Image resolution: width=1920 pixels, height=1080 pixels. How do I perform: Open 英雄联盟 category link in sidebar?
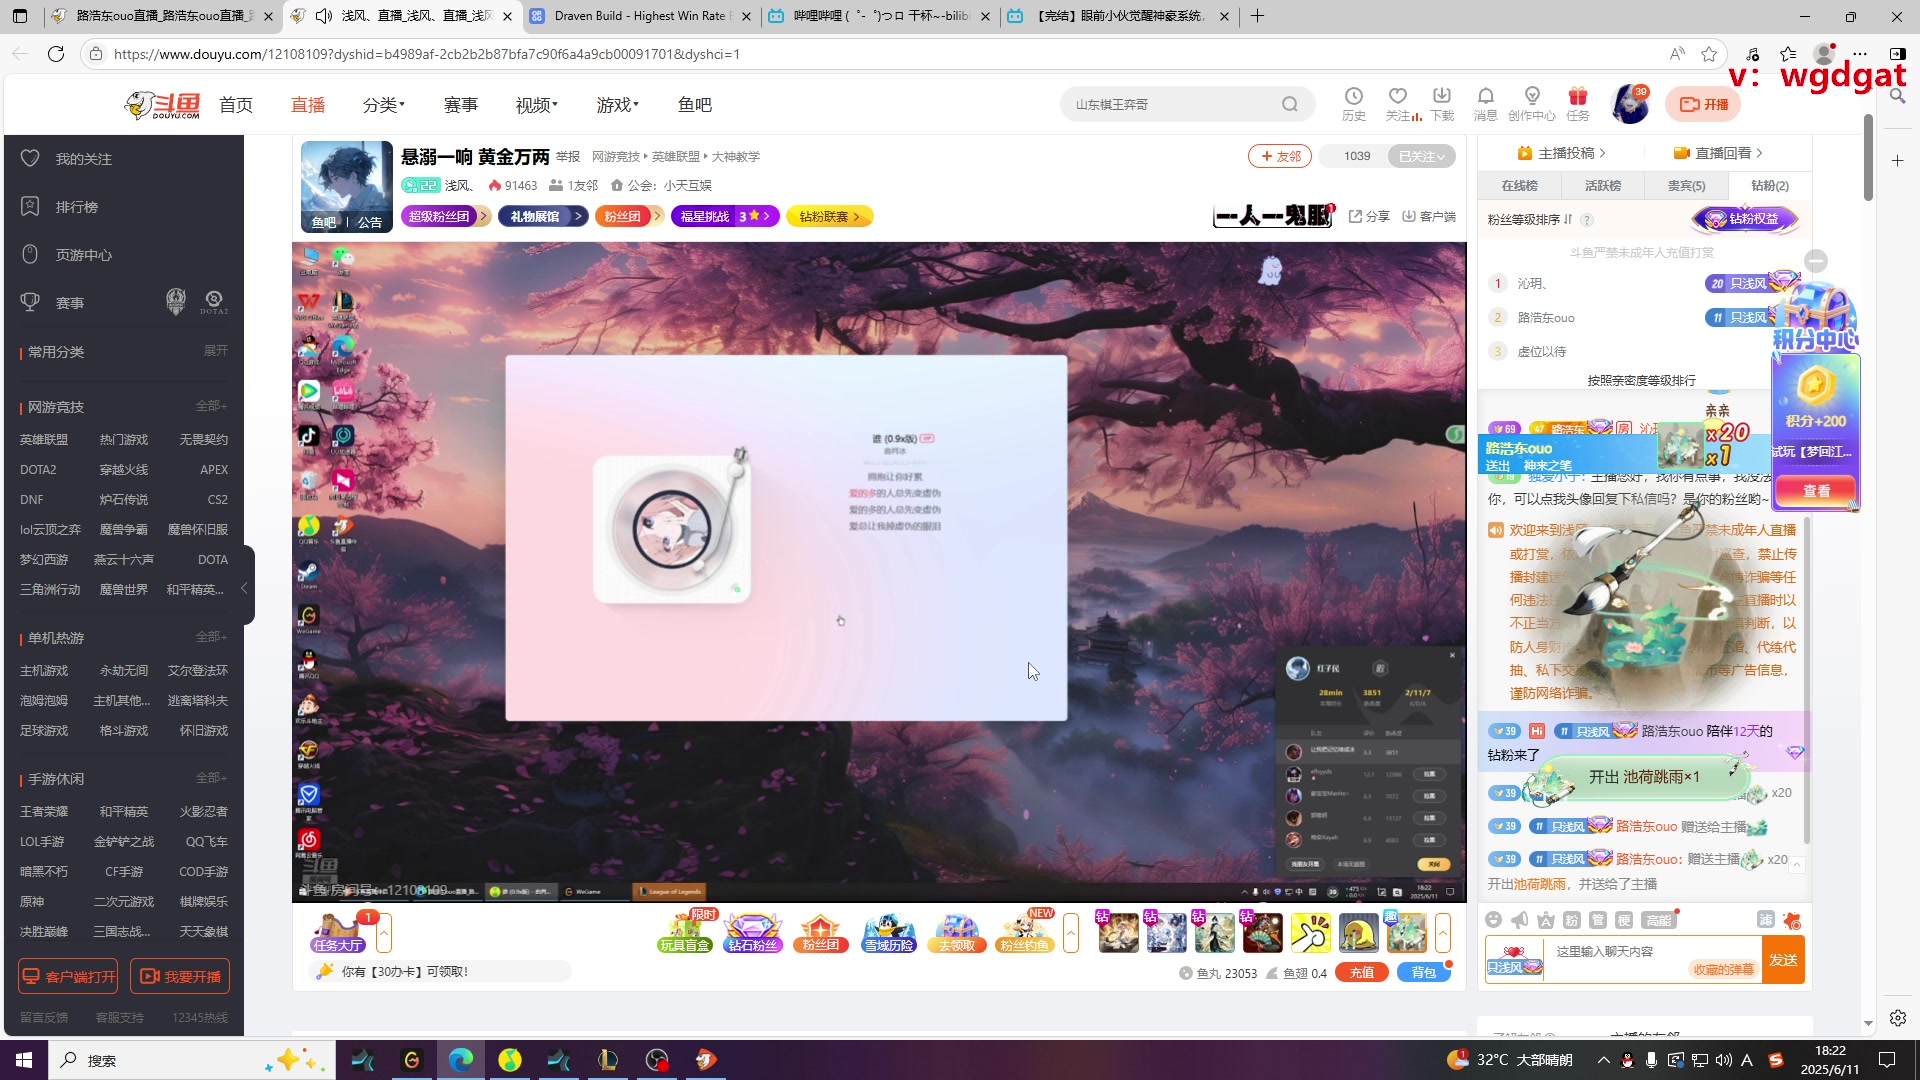[44, 440]
